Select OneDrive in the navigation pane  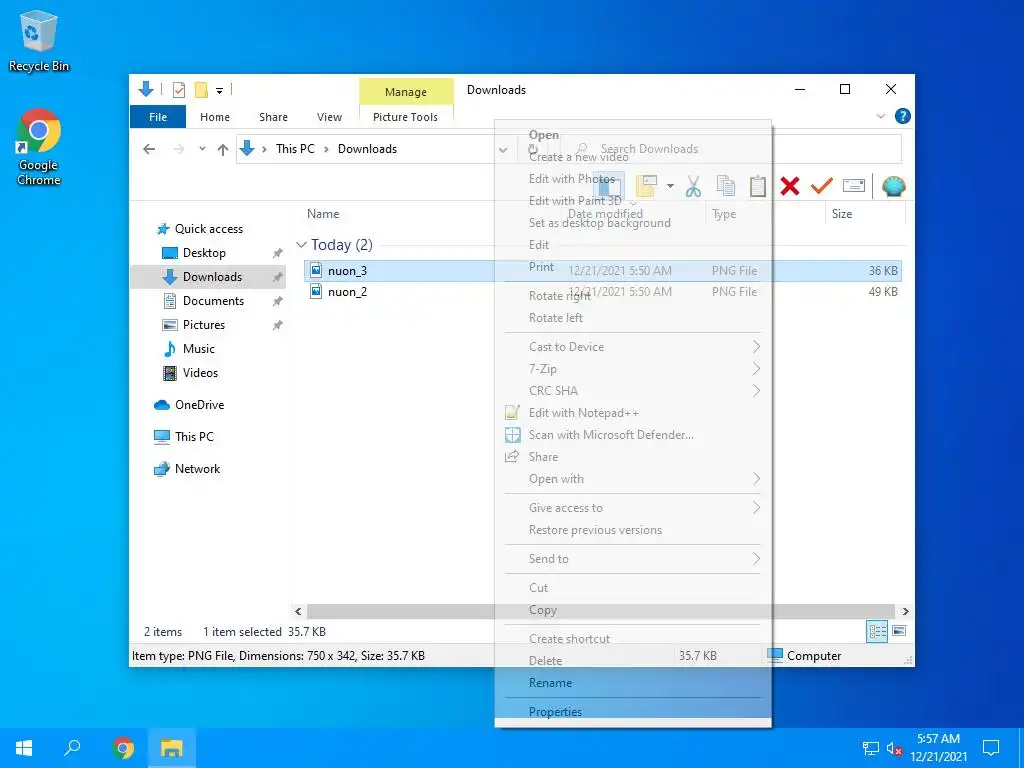point(189,405)
